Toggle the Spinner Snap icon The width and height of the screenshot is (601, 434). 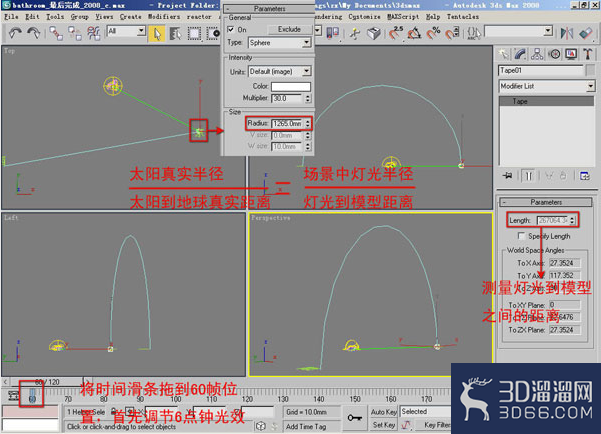[x=452, y=33]
